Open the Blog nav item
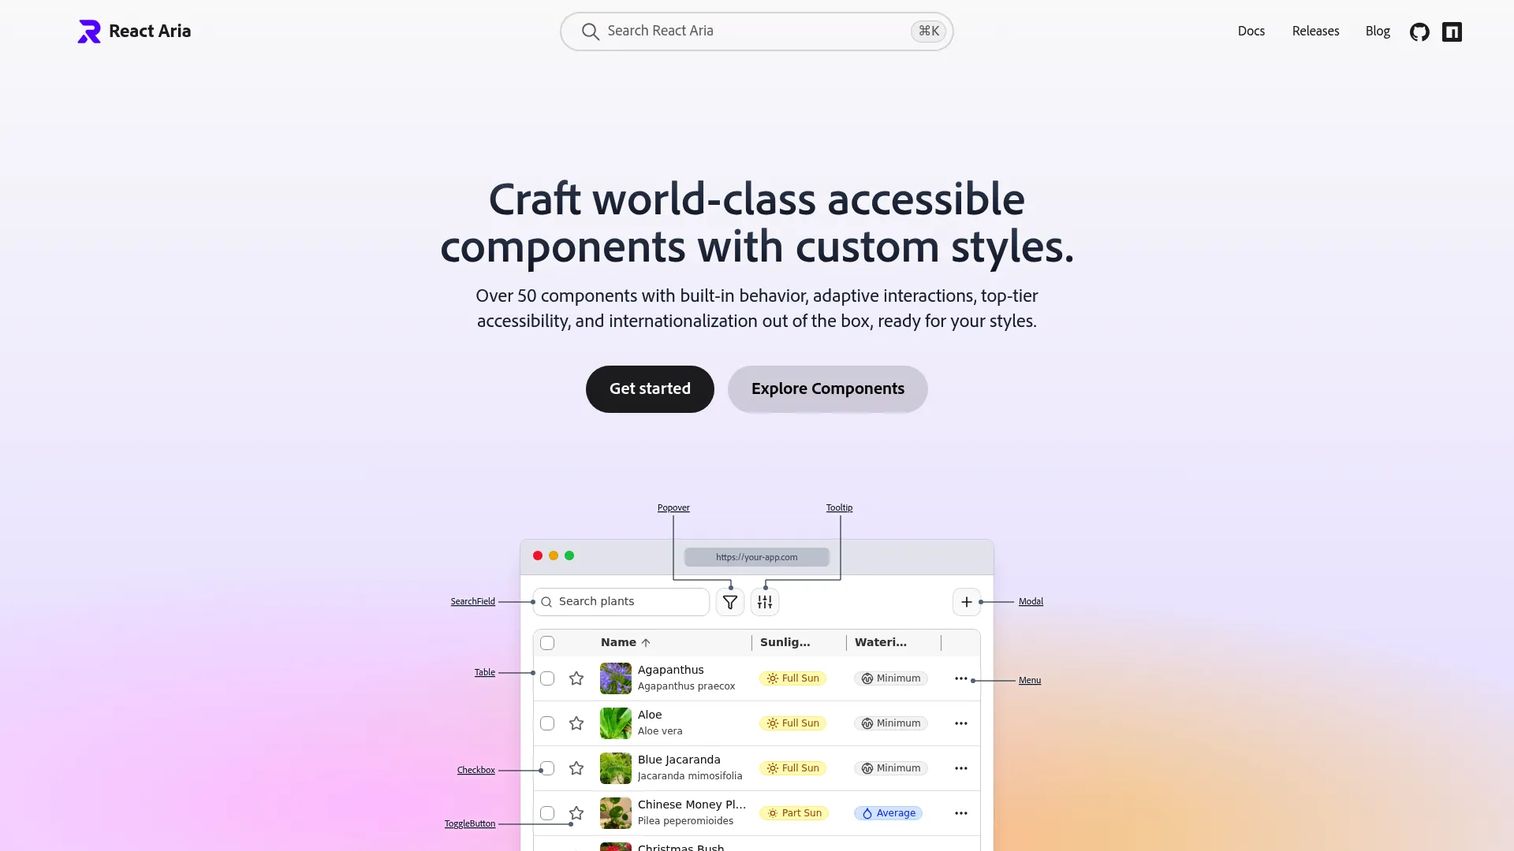This screenshot has width=1514, height=851. [1377, 31]
